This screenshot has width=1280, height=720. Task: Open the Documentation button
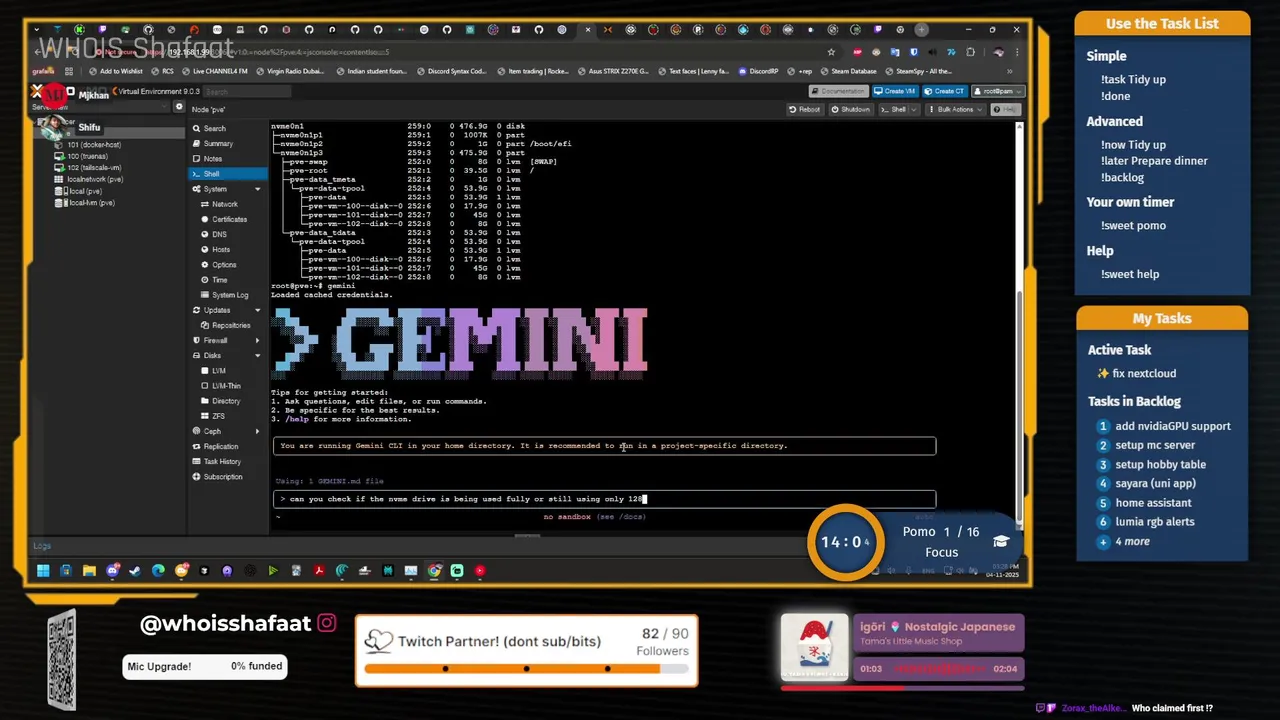838,91
